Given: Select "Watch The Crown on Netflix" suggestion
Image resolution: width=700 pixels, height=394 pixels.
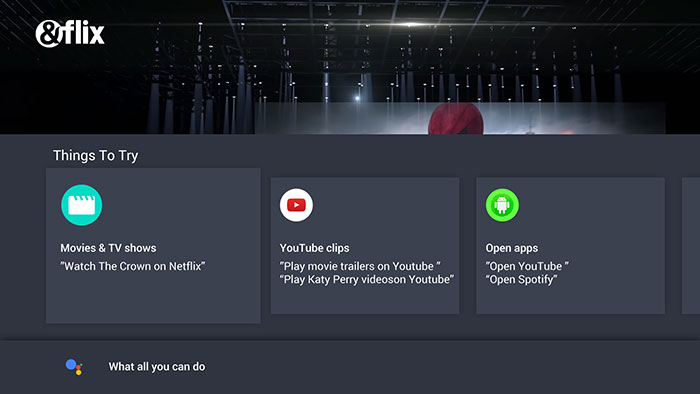Looking at the screenshot, I should [133, 266].
